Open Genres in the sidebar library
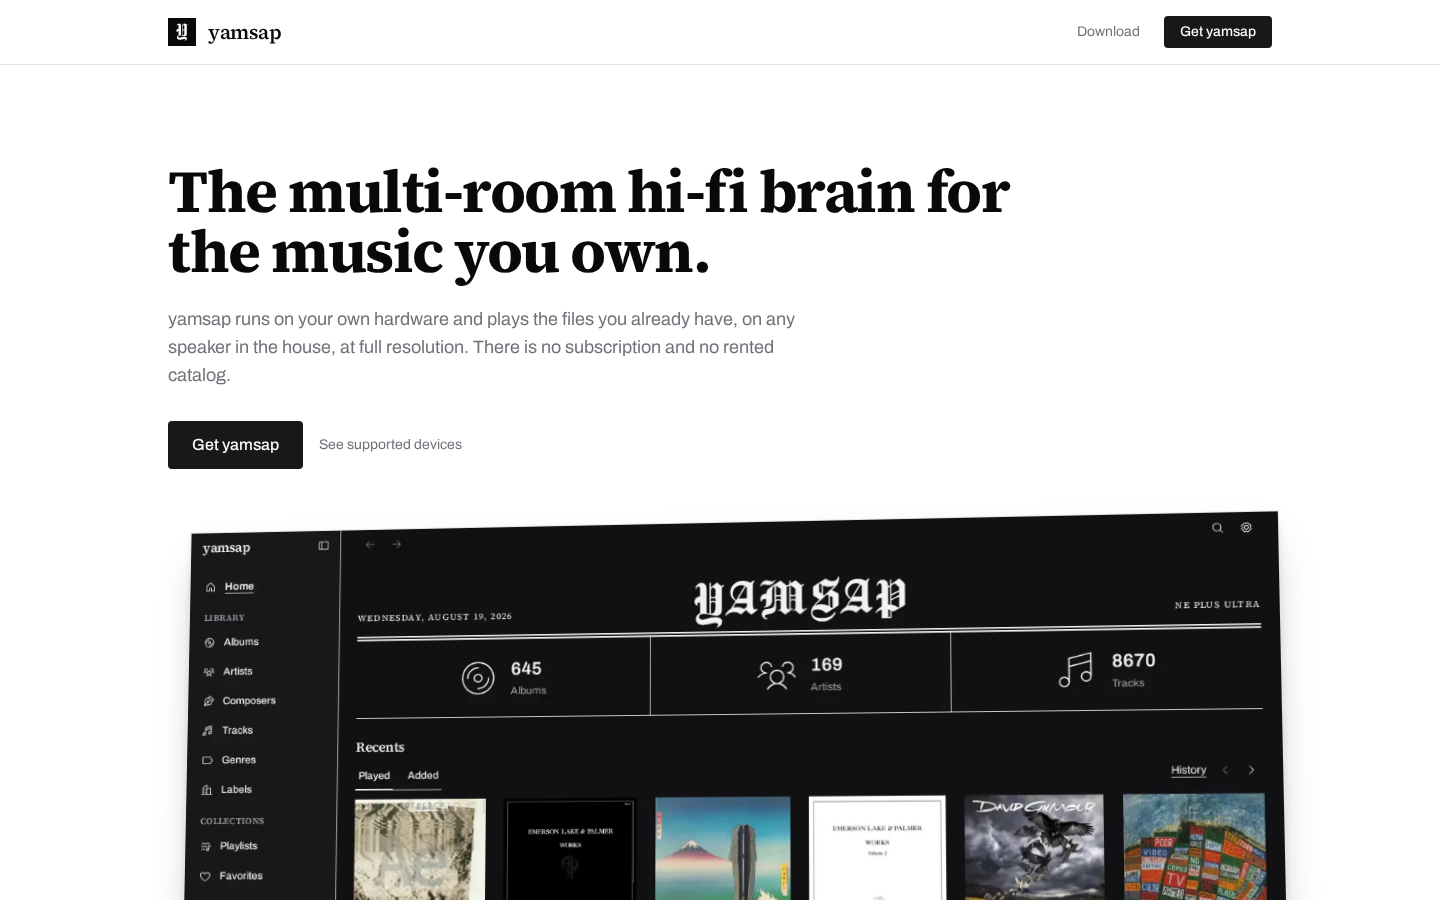The width and height of the screenshot is (1440, 900). point(239,760)
